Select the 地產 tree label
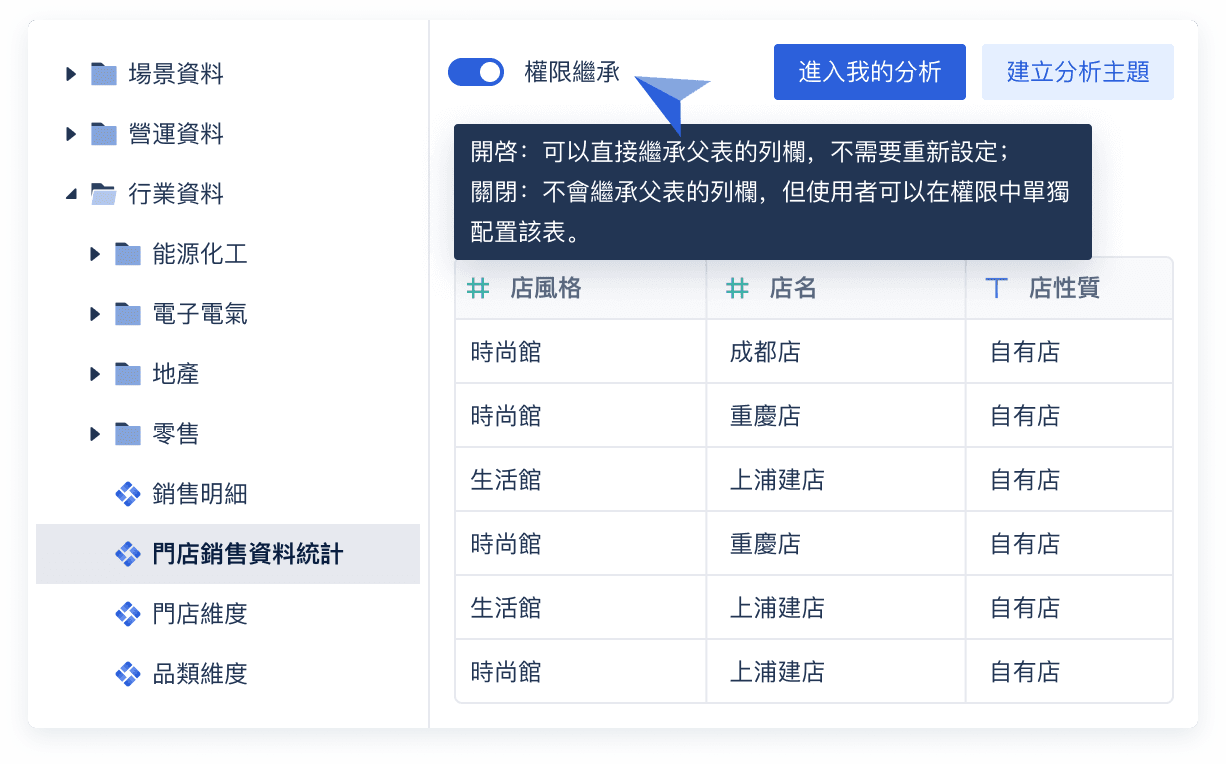Viewport: 1226px width, 764px height. tap(176, 374)
